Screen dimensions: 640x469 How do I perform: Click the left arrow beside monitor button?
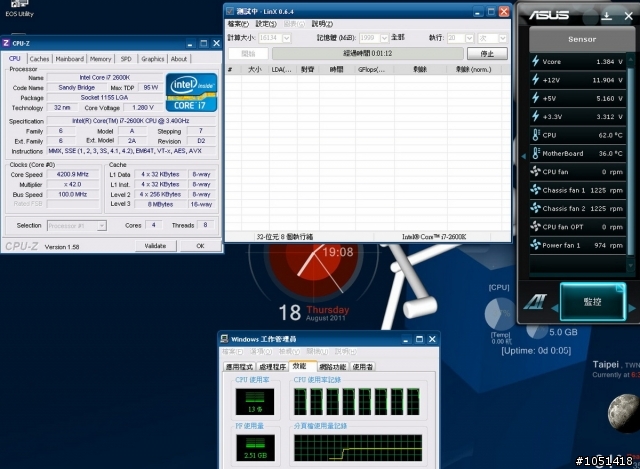[555, 308]
